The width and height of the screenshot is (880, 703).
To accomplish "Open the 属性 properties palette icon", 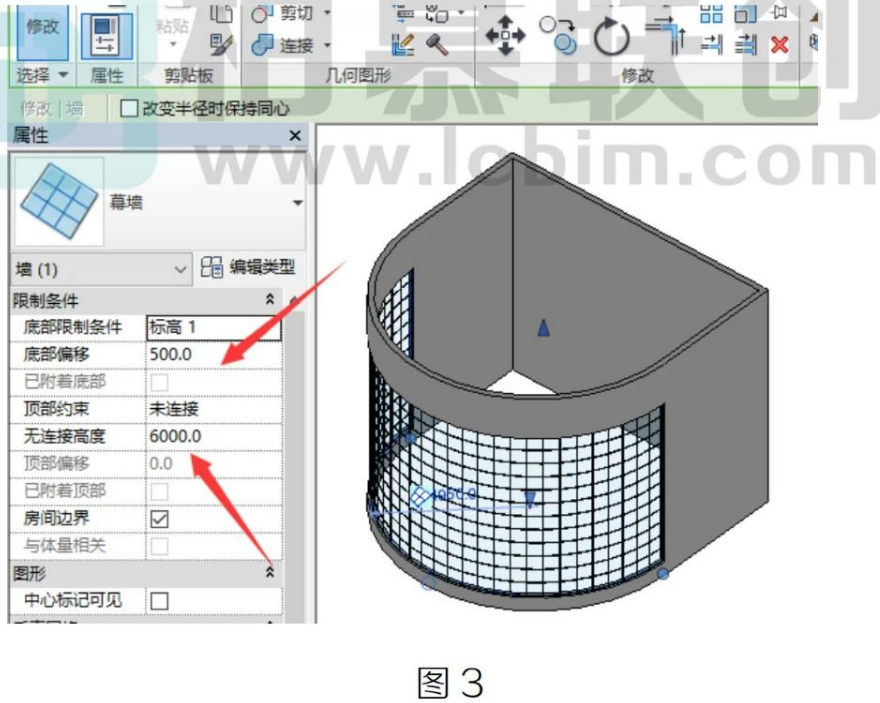I will tap(107, 35).
